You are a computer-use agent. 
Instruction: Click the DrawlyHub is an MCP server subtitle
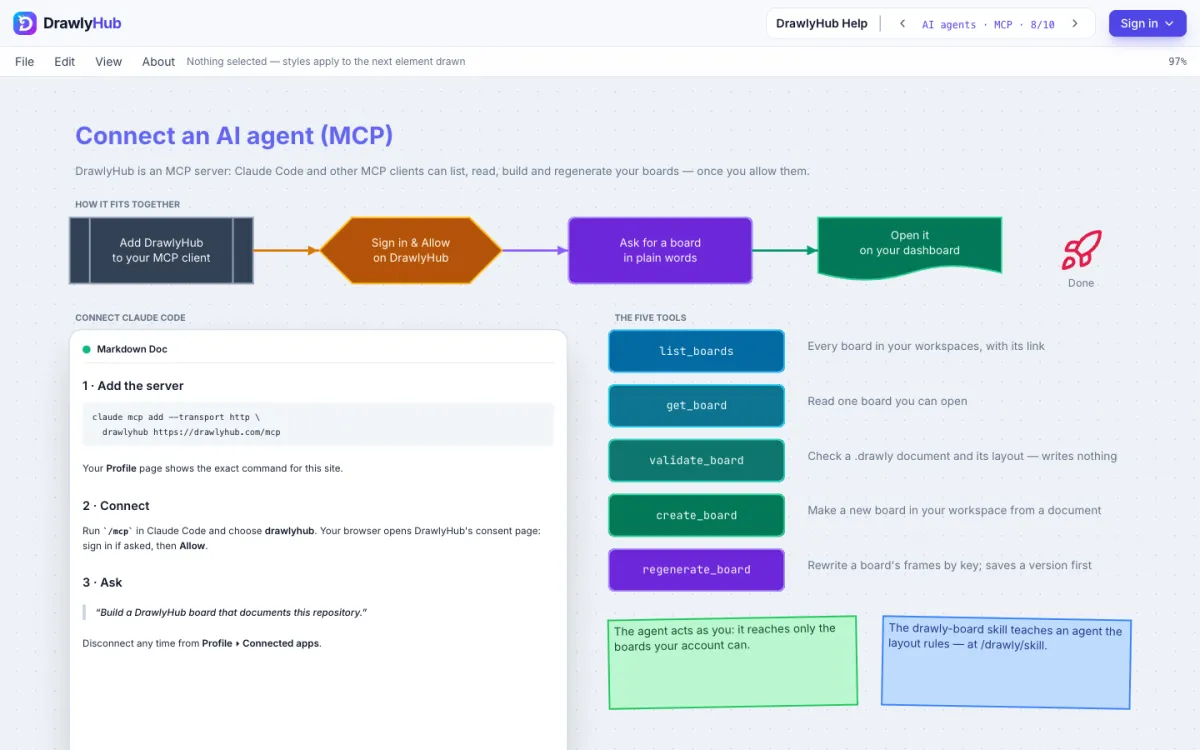click(442, 171)
